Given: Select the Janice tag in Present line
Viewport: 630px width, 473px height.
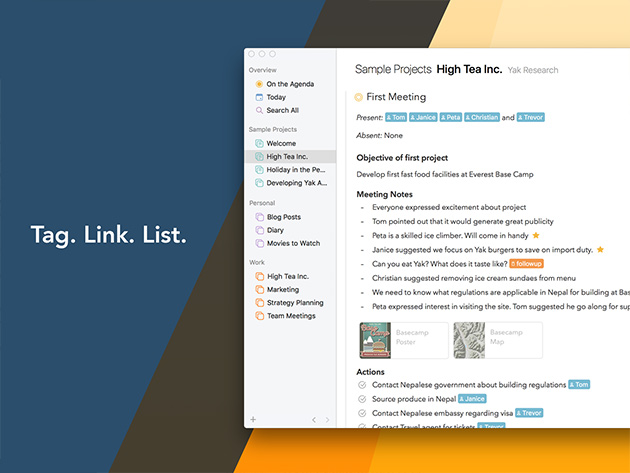Looking at the screenshot, I should pos(423,117).
